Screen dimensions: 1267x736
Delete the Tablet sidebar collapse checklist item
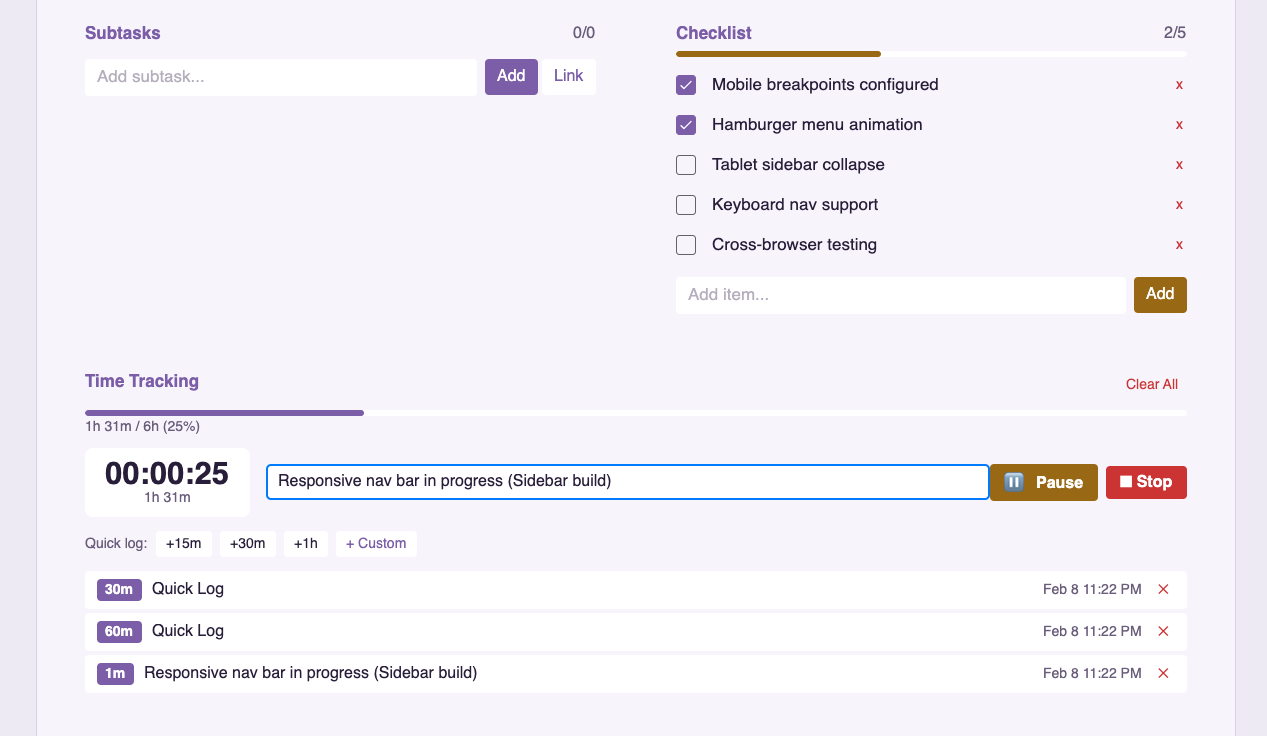1179,165
